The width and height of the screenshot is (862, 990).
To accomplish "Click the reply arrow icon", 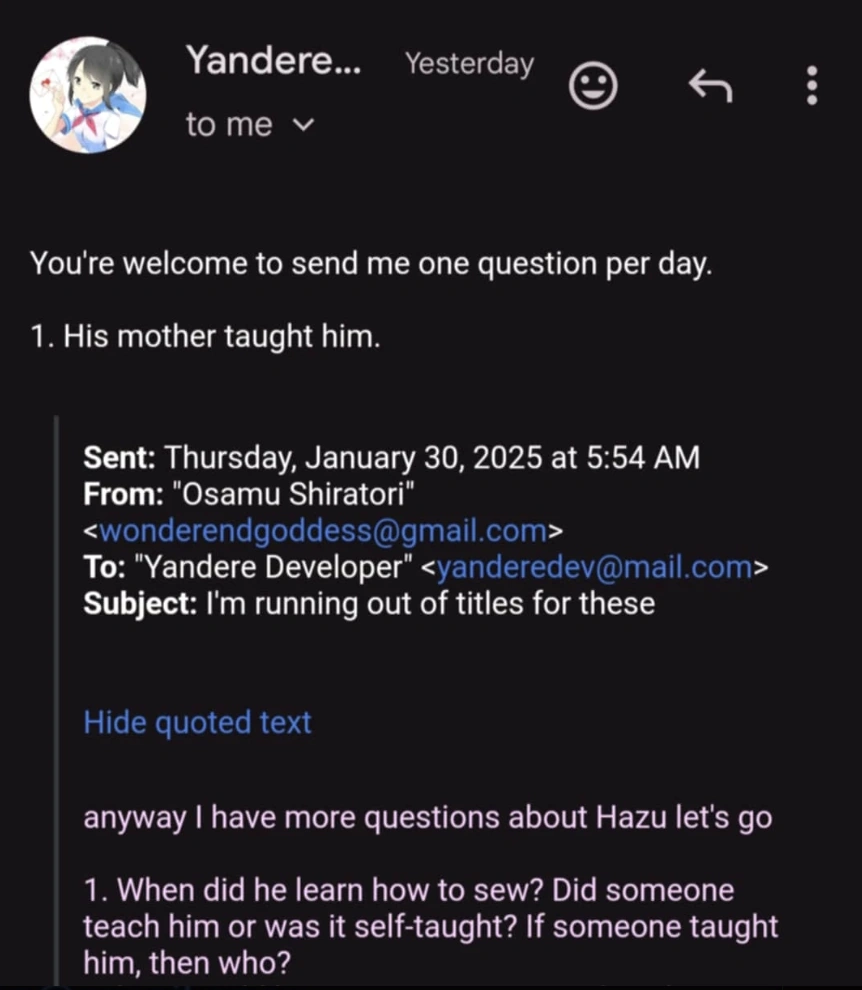I will pos(710,88).
